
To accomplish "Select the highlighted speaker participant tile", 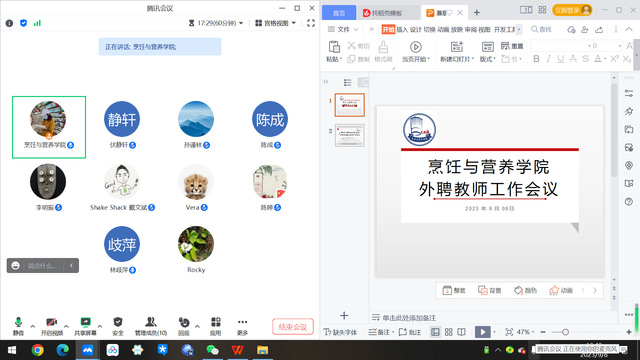I will 49,127.
